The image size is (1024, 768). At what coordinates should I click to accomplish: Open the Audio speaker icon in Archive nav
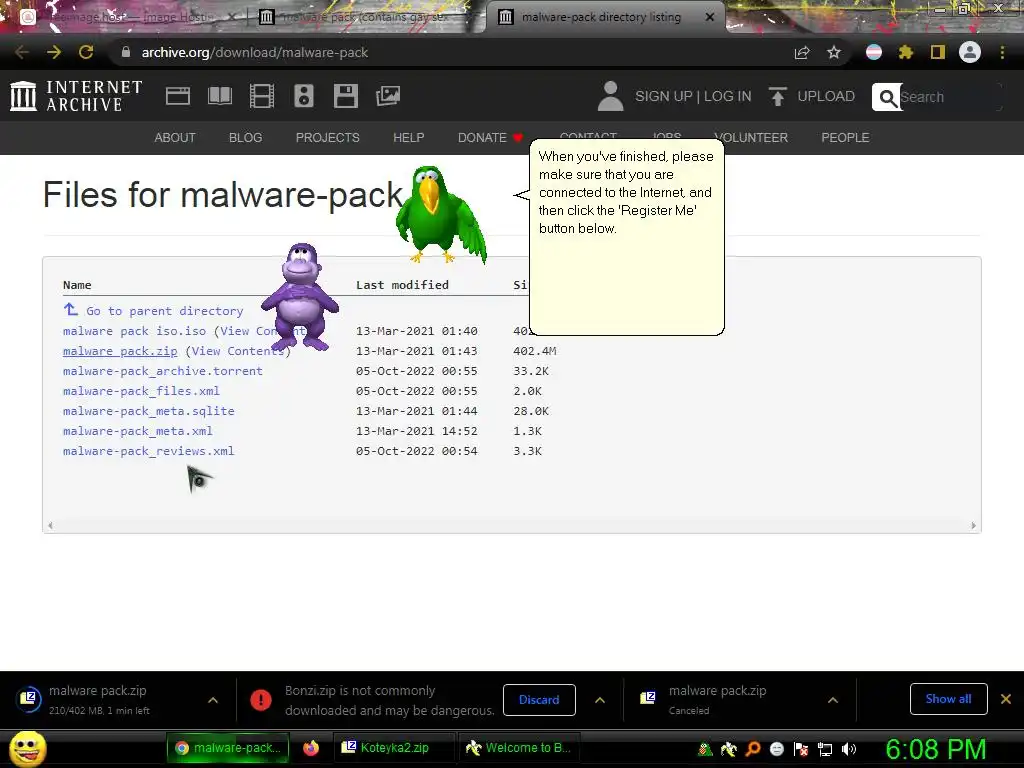(304, 96)
